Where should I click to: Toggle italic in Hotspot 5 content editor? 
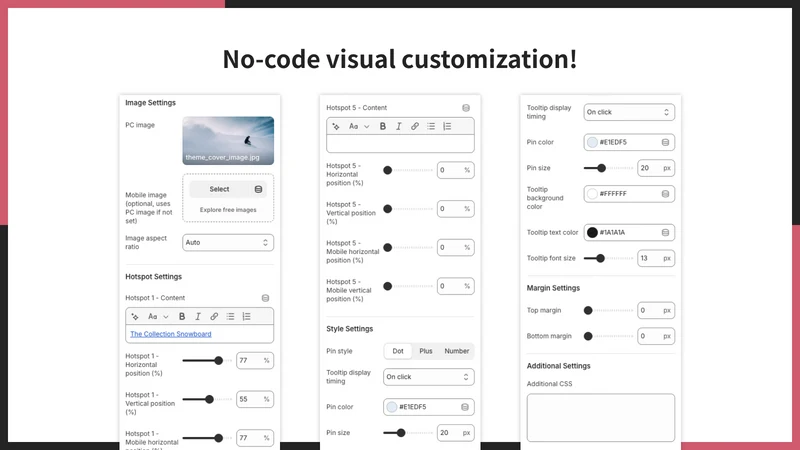coord(398,127)
